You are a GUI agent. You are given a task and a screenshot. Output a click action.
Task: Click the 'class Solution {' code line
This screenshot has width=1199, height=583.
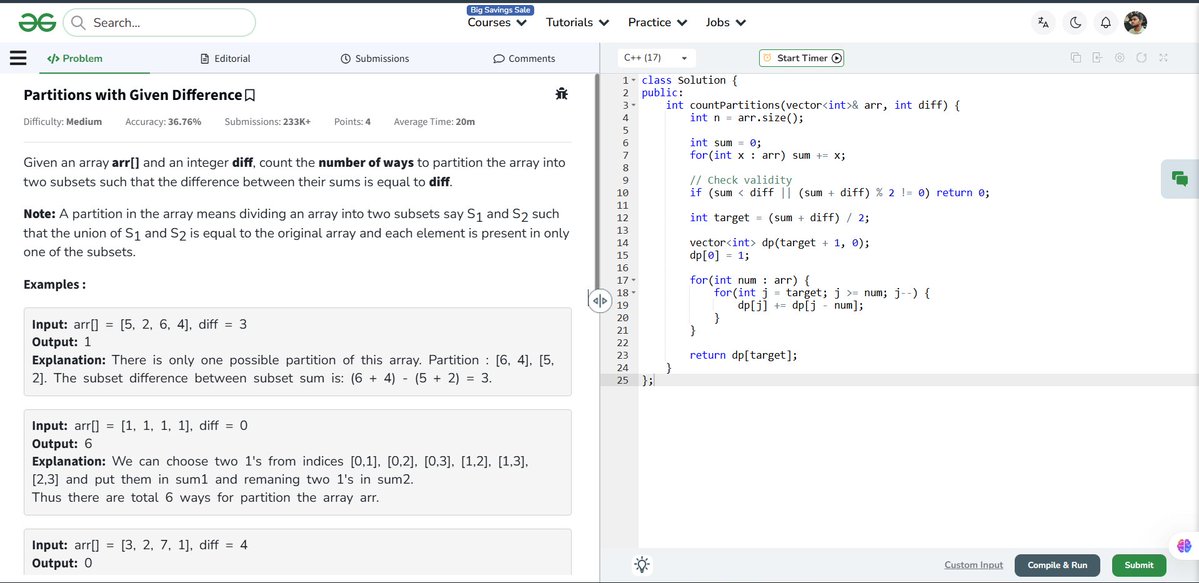pyautogui.click(x=689, y=80)
